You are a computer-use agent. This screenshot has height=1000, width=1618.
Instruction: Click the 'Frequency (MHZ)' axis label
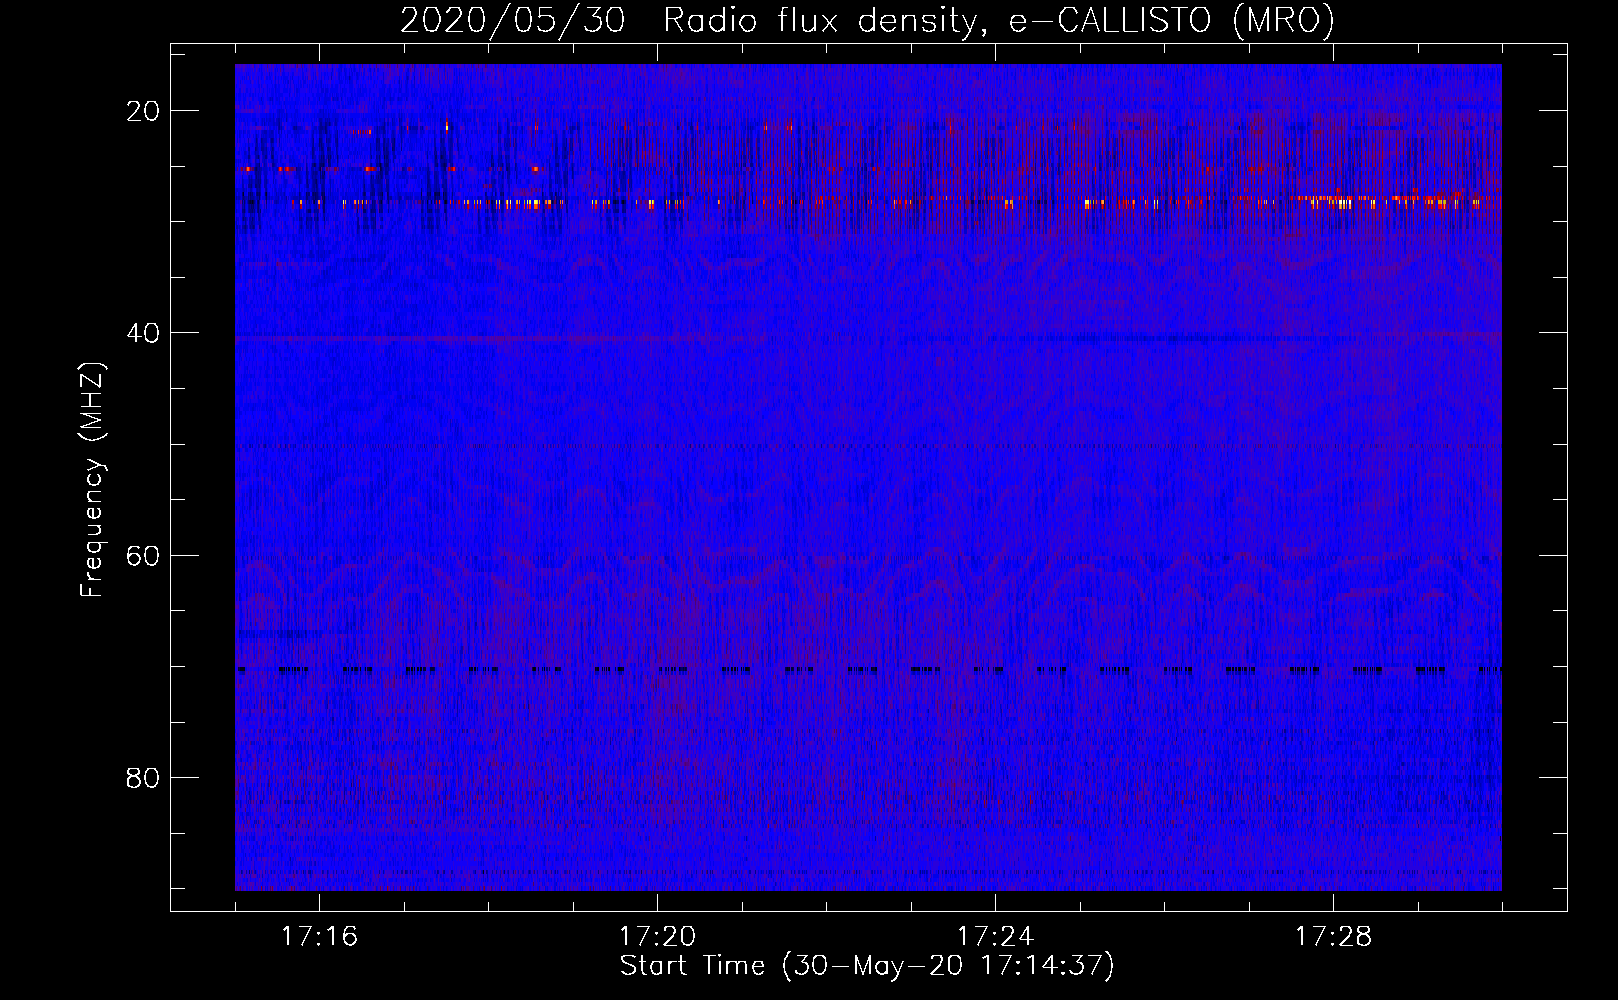[x=92, y=480]
